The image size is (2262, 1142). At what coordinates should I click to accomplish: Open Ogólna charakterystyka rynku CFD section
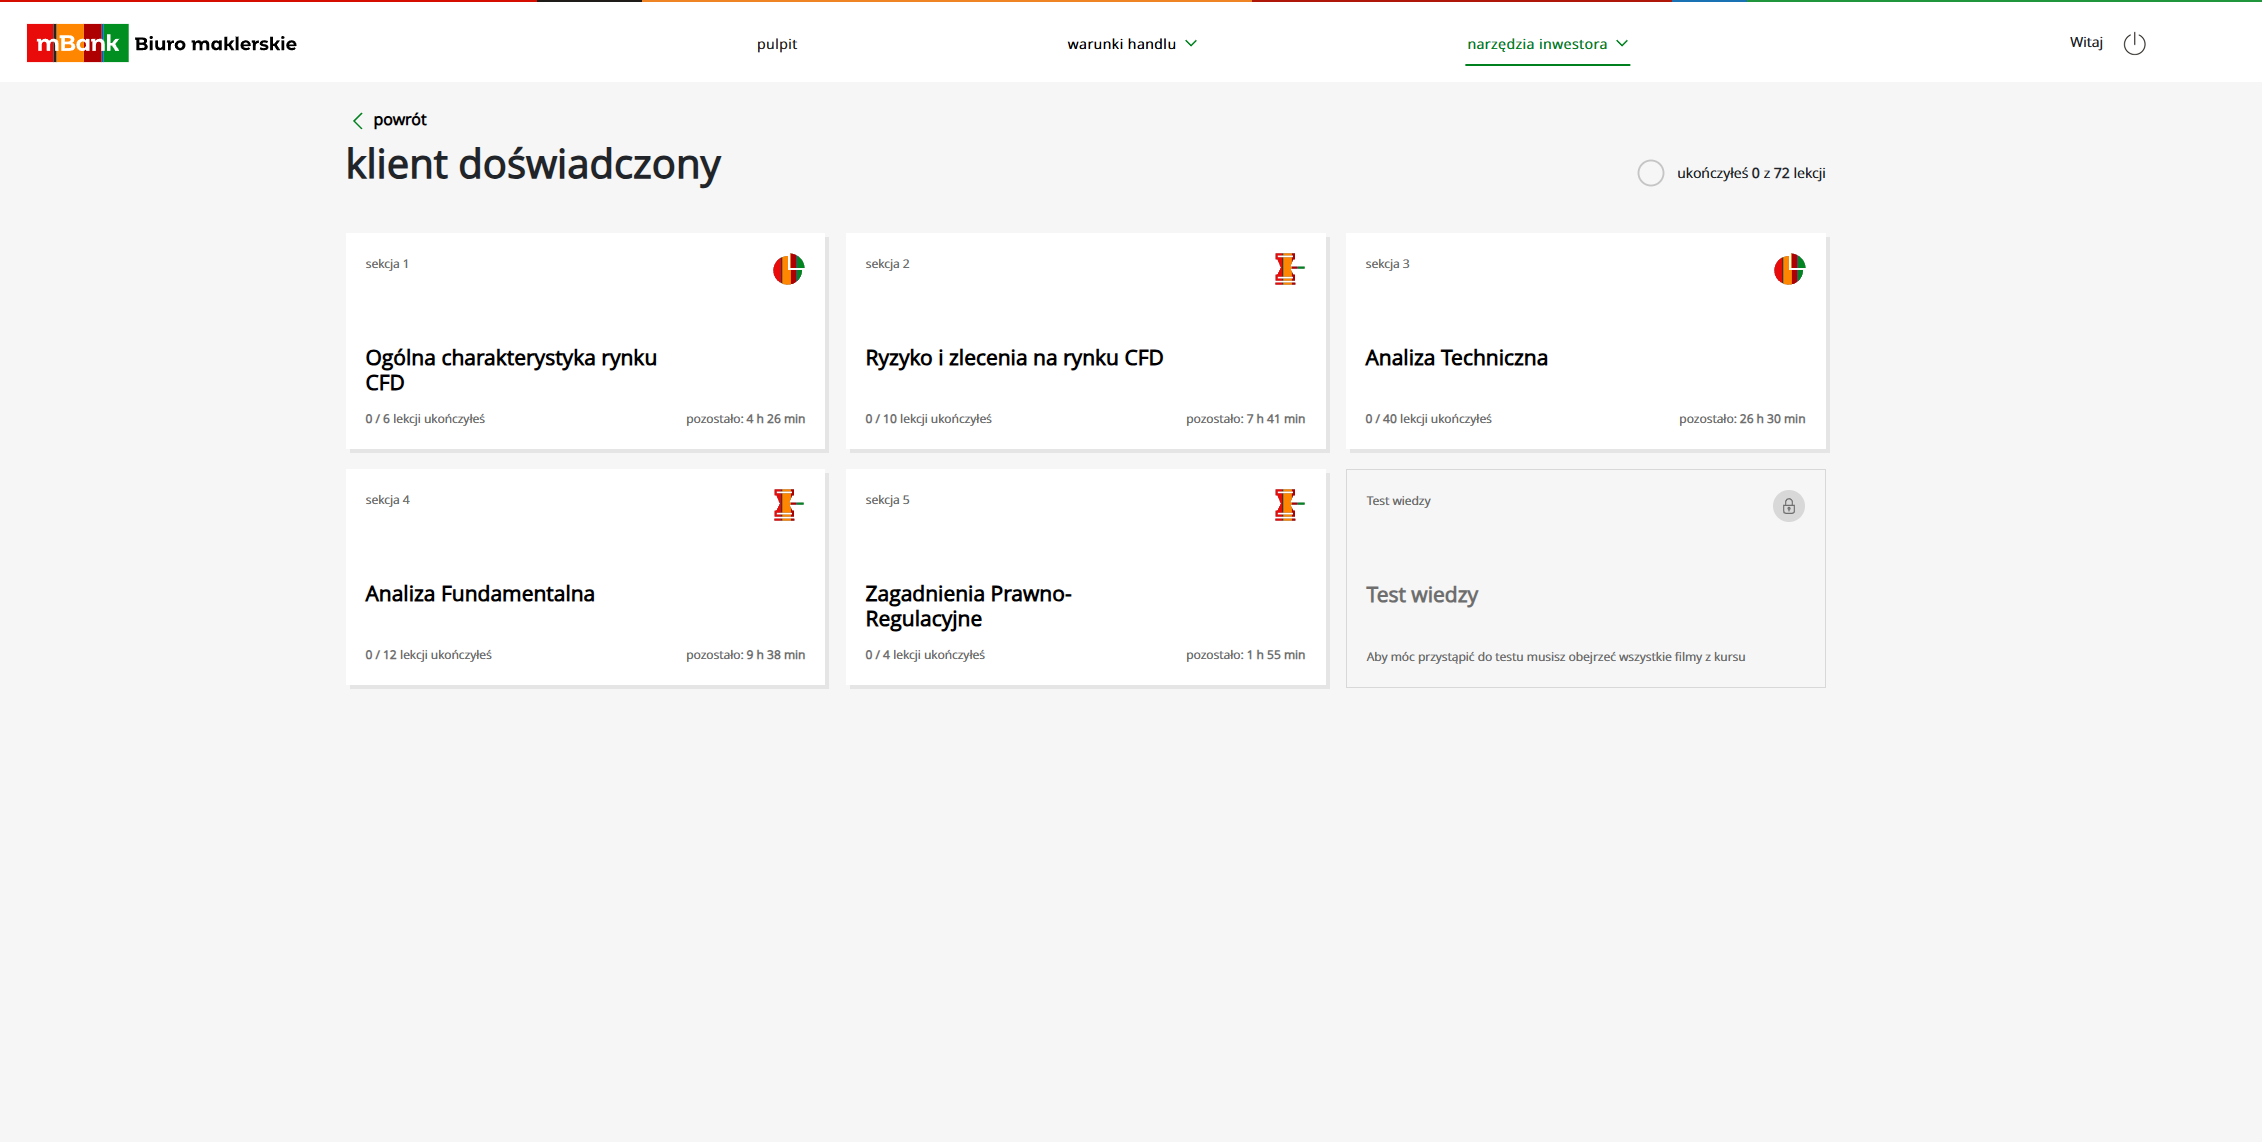586,341
